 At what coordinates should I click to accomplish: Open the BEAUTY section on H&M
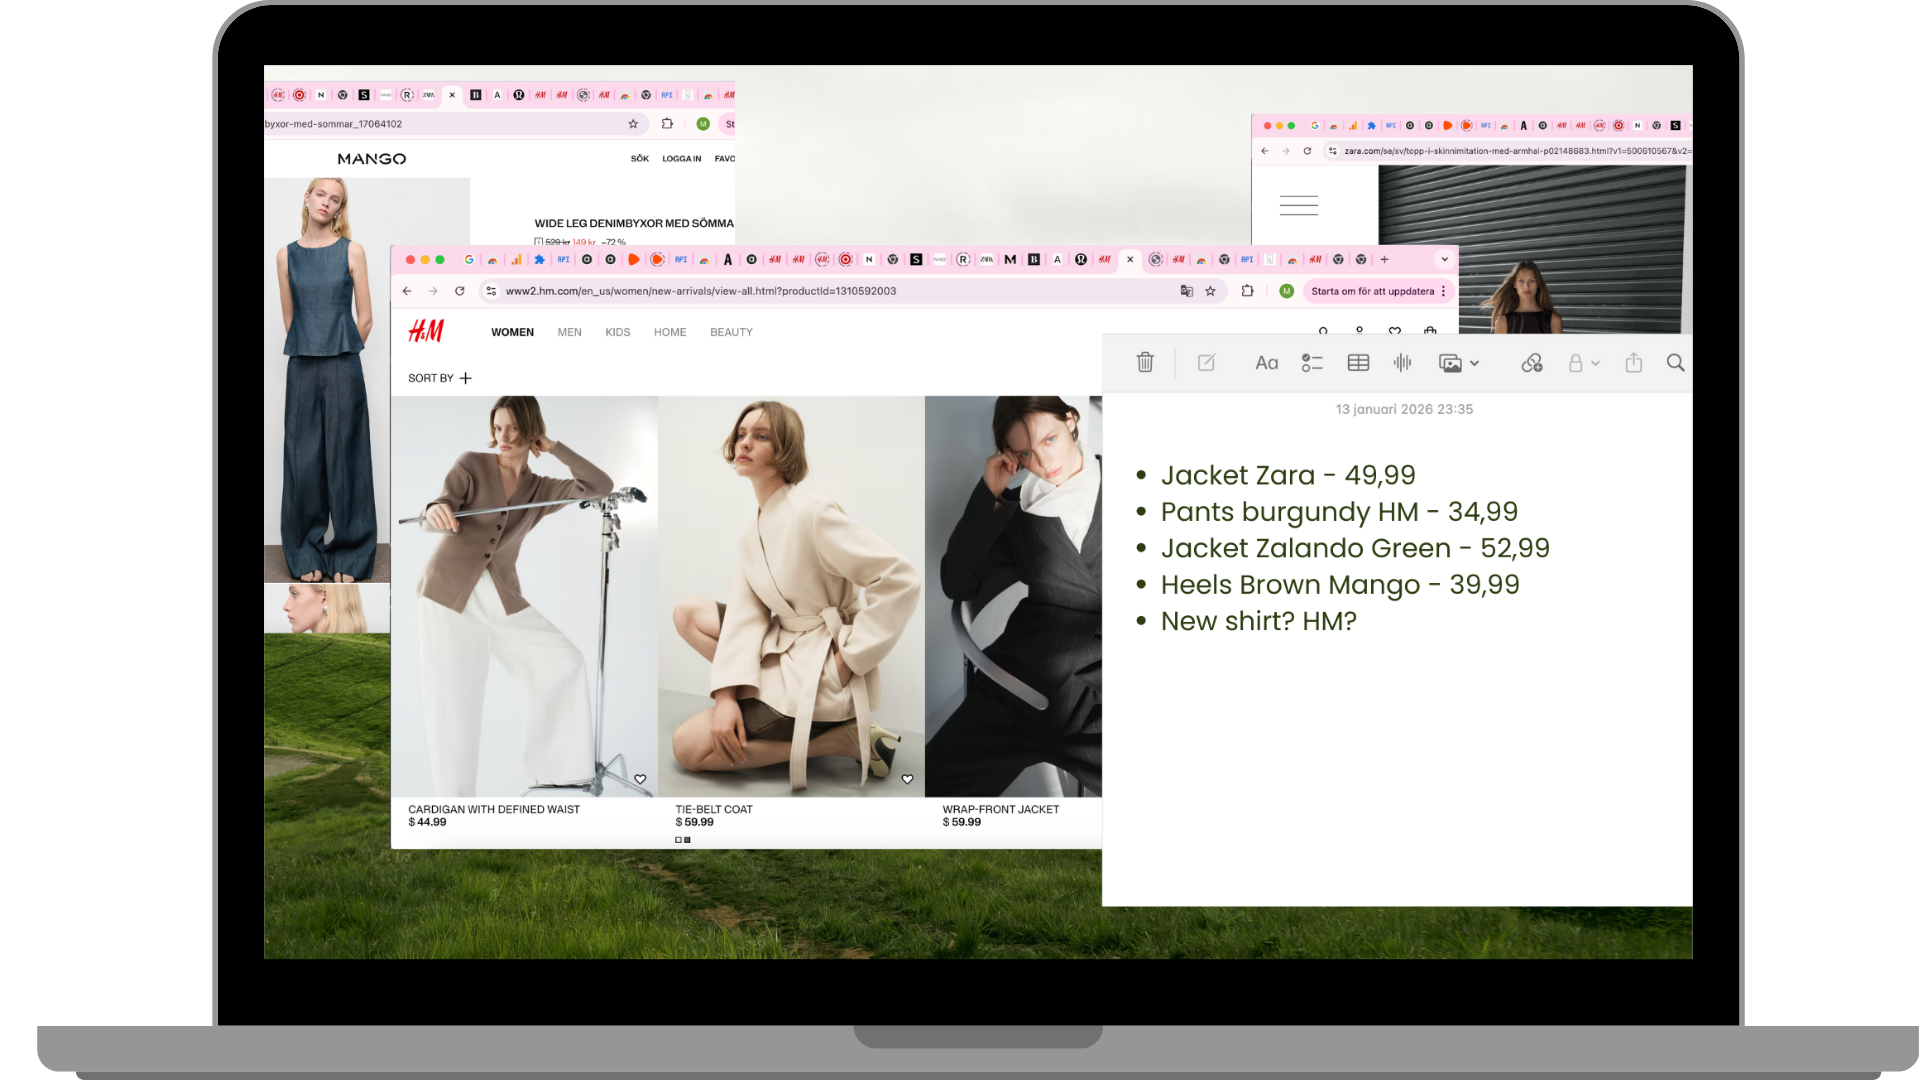tap(731, 332)
